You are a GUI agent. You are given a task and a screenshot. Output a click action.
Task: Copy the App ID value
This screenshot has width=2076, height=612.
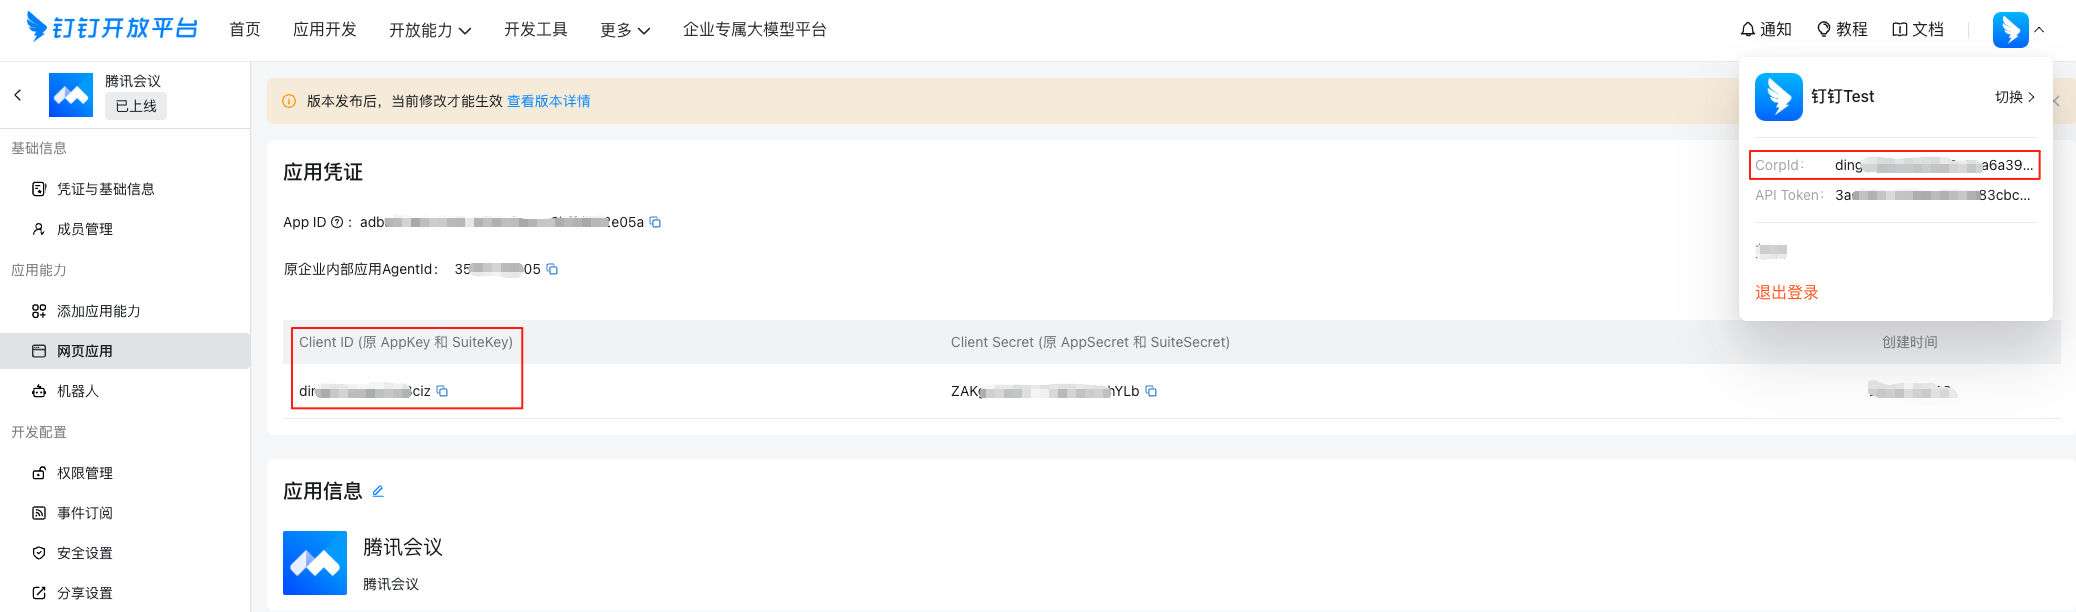click(655, 222)
